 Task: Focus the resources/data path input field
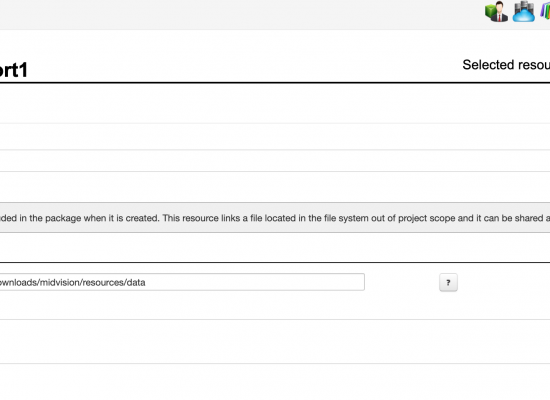tap(182, 282)
